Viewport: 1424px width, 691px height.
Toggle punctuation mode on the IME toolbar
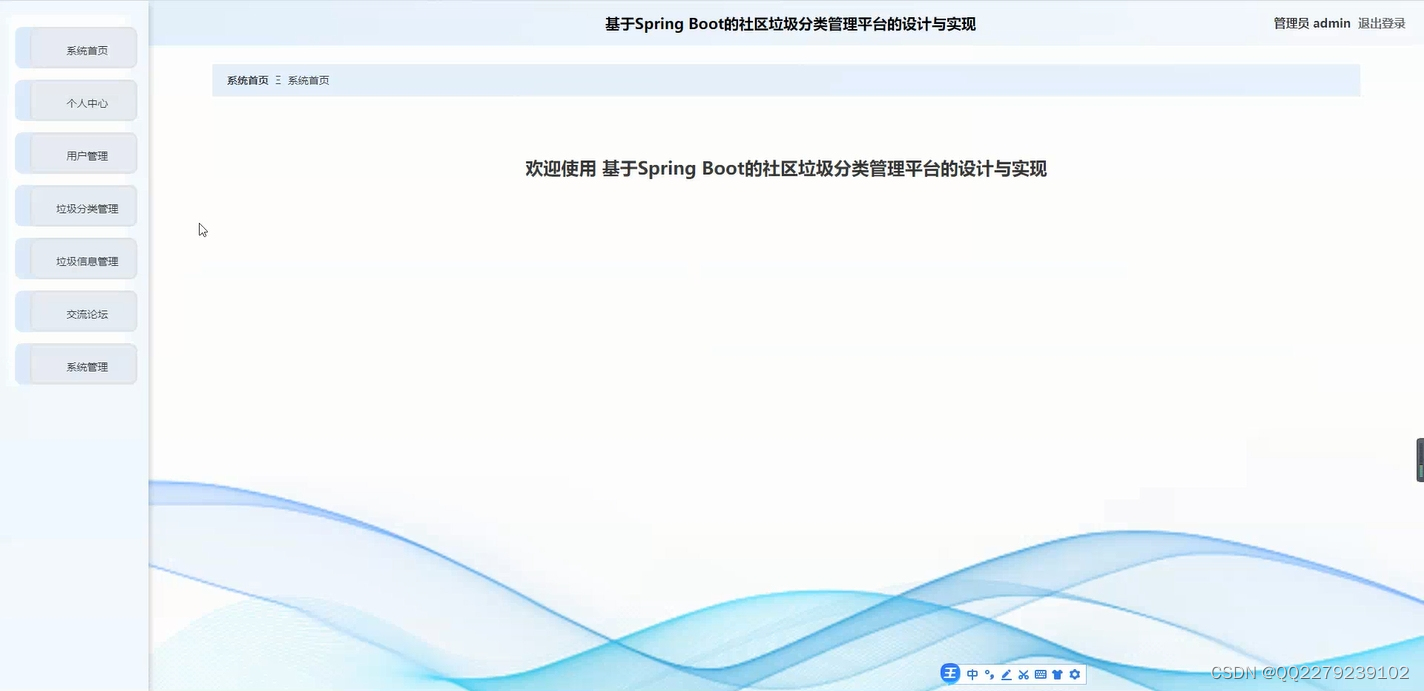(x=989, y=674)
